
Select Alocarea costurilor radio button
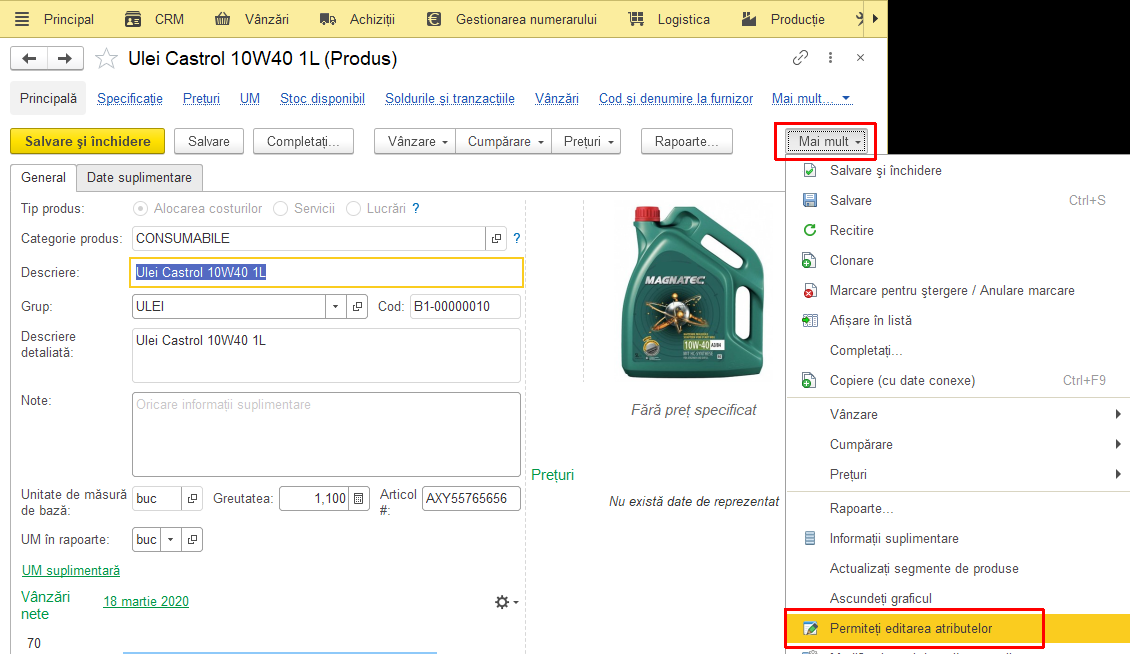tap(141, 208)
